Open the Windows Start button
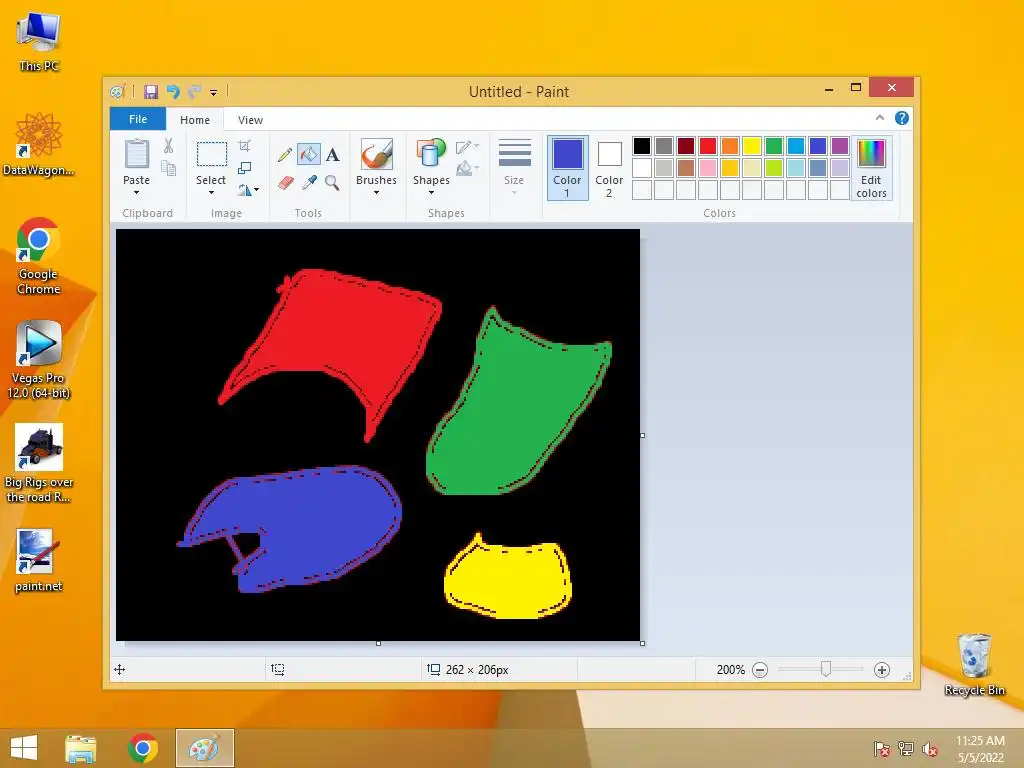This screenshot has height=768, width=1024. pyautogui.click(x=24, y=748)
